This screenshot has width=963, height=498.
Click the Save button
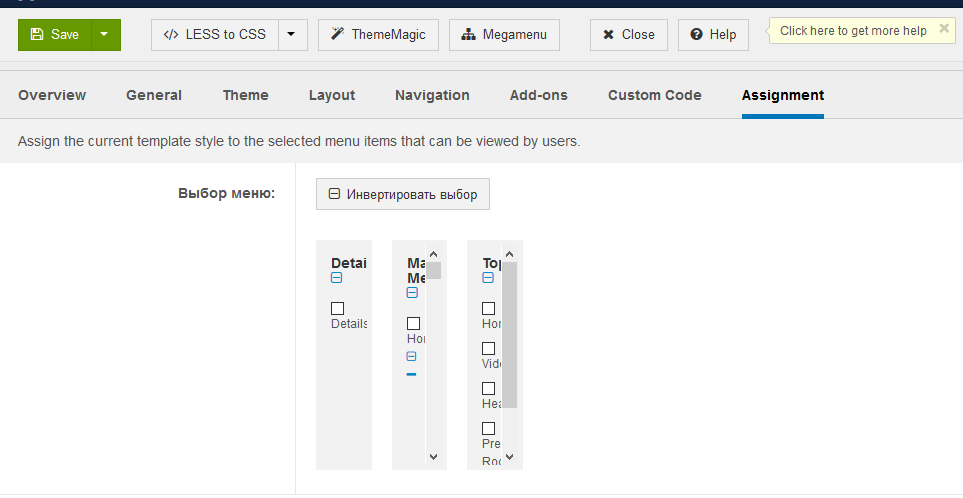[55, 34]
